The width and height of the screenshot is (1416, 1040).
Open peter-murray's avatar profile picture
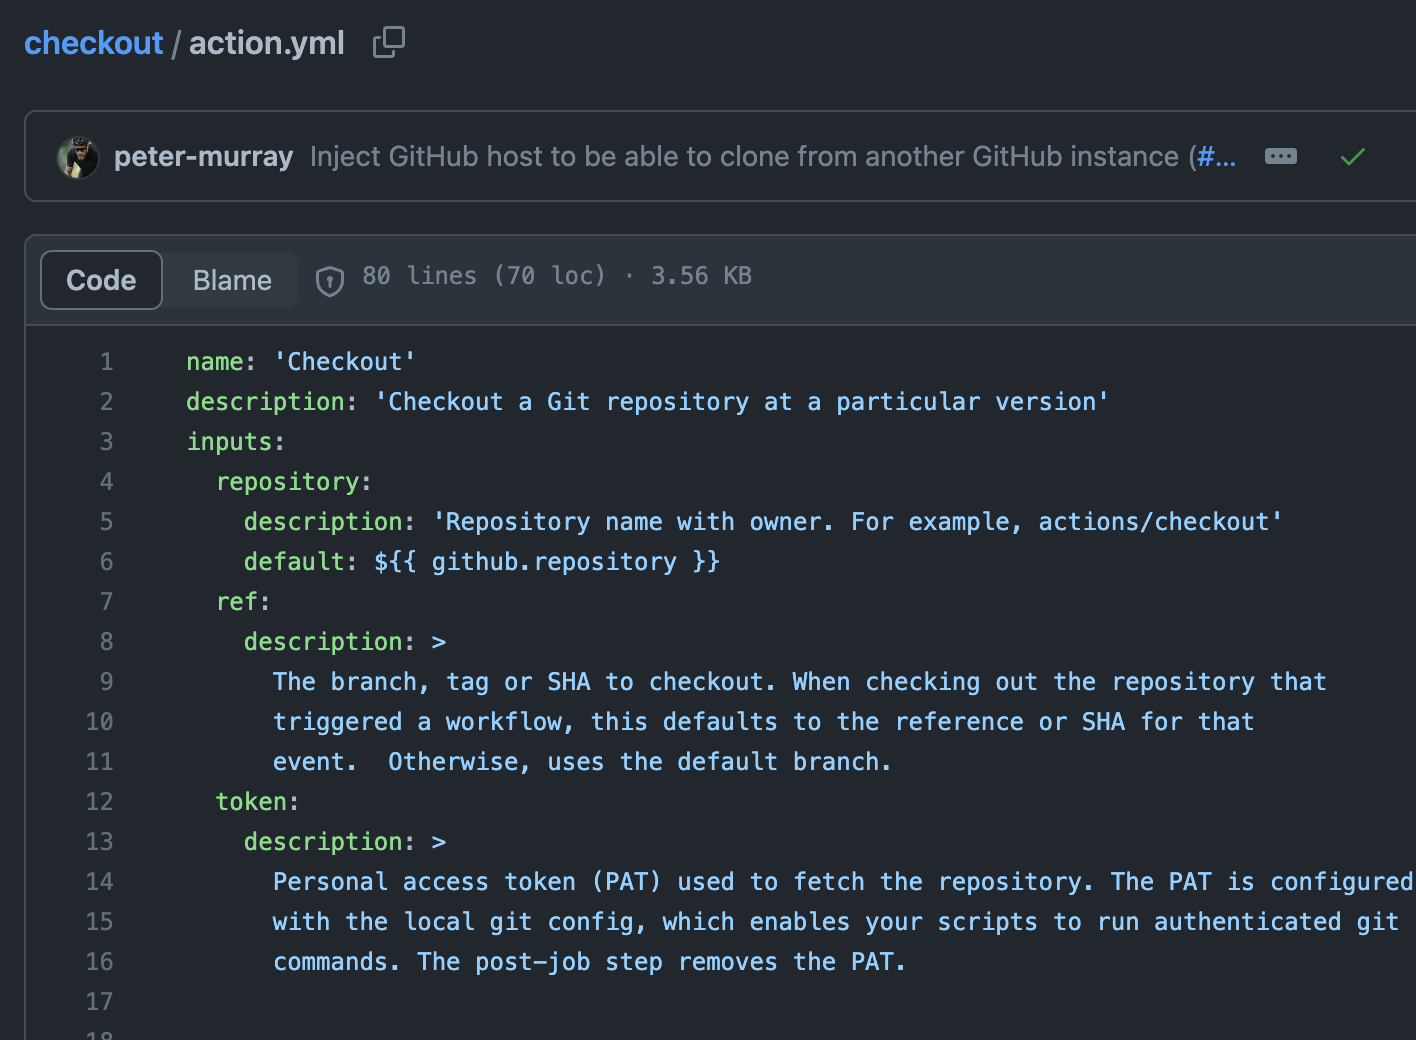(78, 157)
